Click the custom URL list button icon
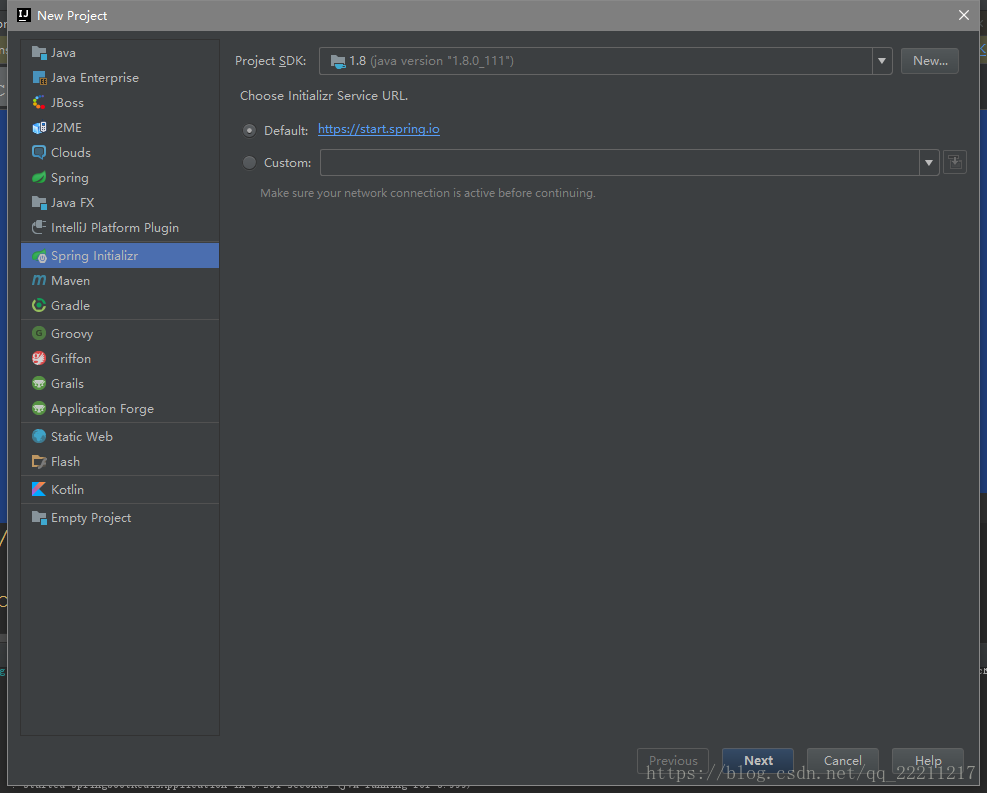This screenshot has width=987, height=793. tap(954, 162)
